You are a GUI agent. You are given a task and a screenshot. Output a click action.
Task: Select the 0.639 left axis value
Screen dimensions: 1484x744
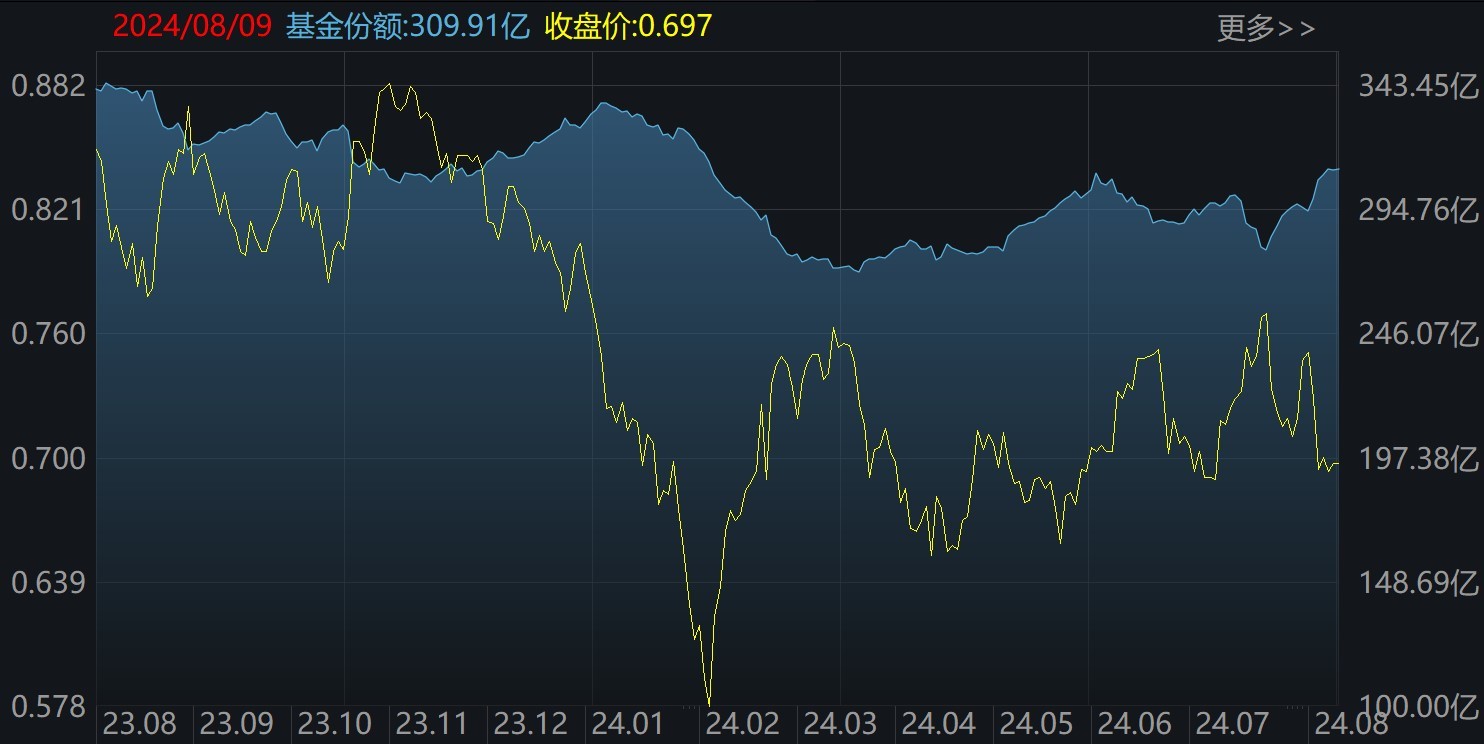click(48, 582)
